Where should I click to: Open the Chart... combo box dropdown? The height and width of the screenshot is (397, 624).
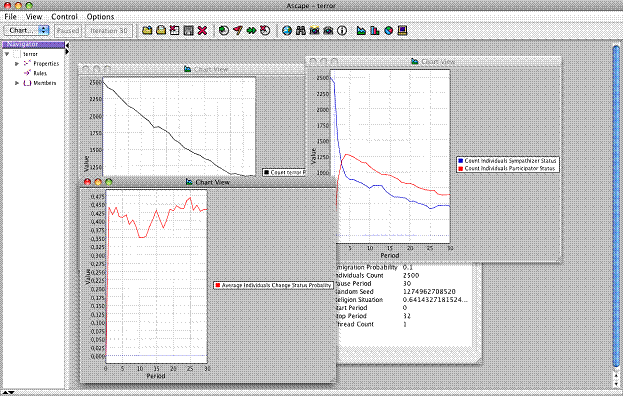point(26,30)
